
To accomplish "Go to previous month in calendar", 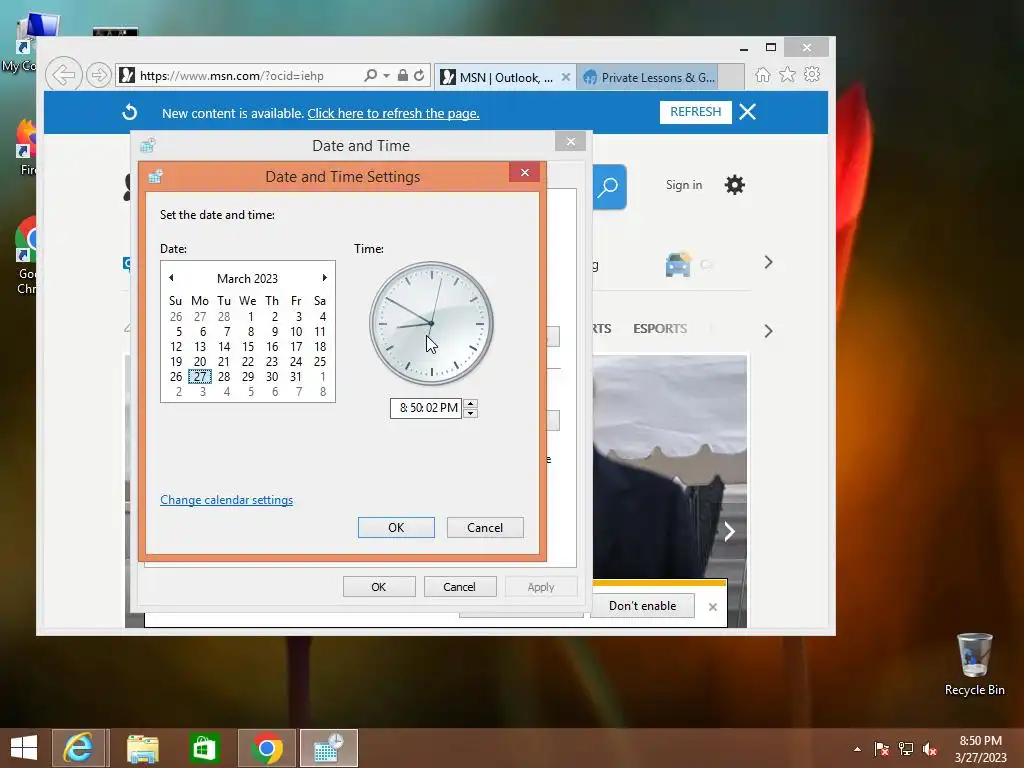I will click(x=171, y=278).
